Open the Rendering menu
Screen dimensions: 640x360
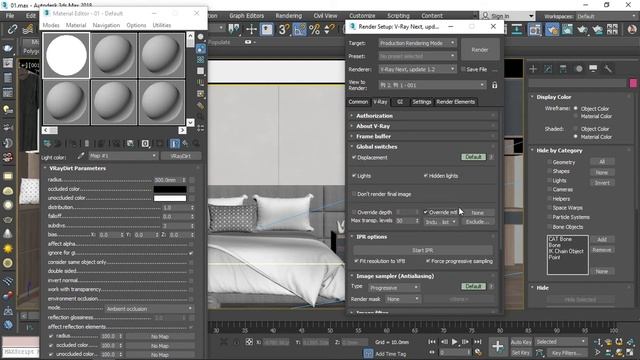[289, 16]
